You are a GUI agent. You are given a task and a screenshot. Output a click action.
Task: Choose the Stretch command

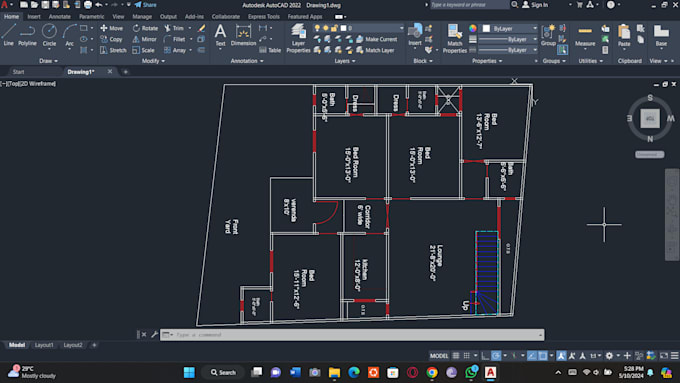[113, 50]
